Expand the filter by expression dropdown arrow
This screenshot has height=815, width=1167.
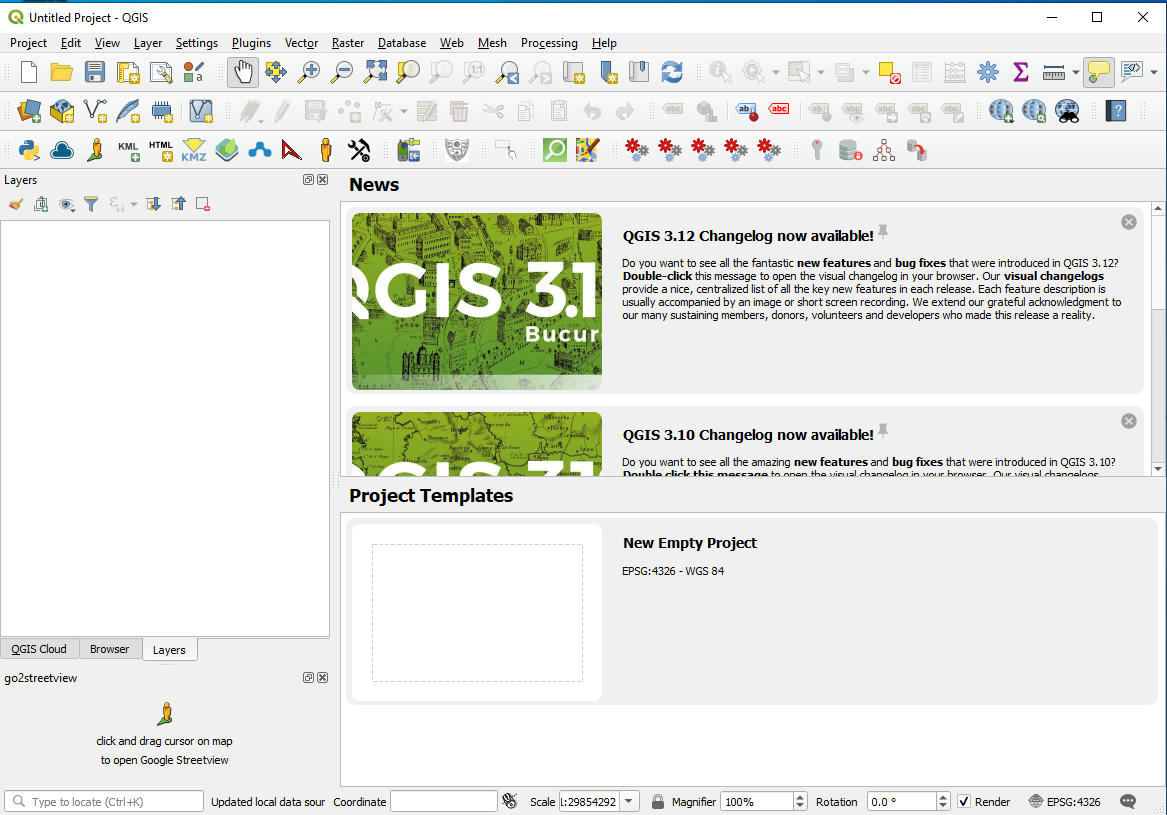point(134,204)
